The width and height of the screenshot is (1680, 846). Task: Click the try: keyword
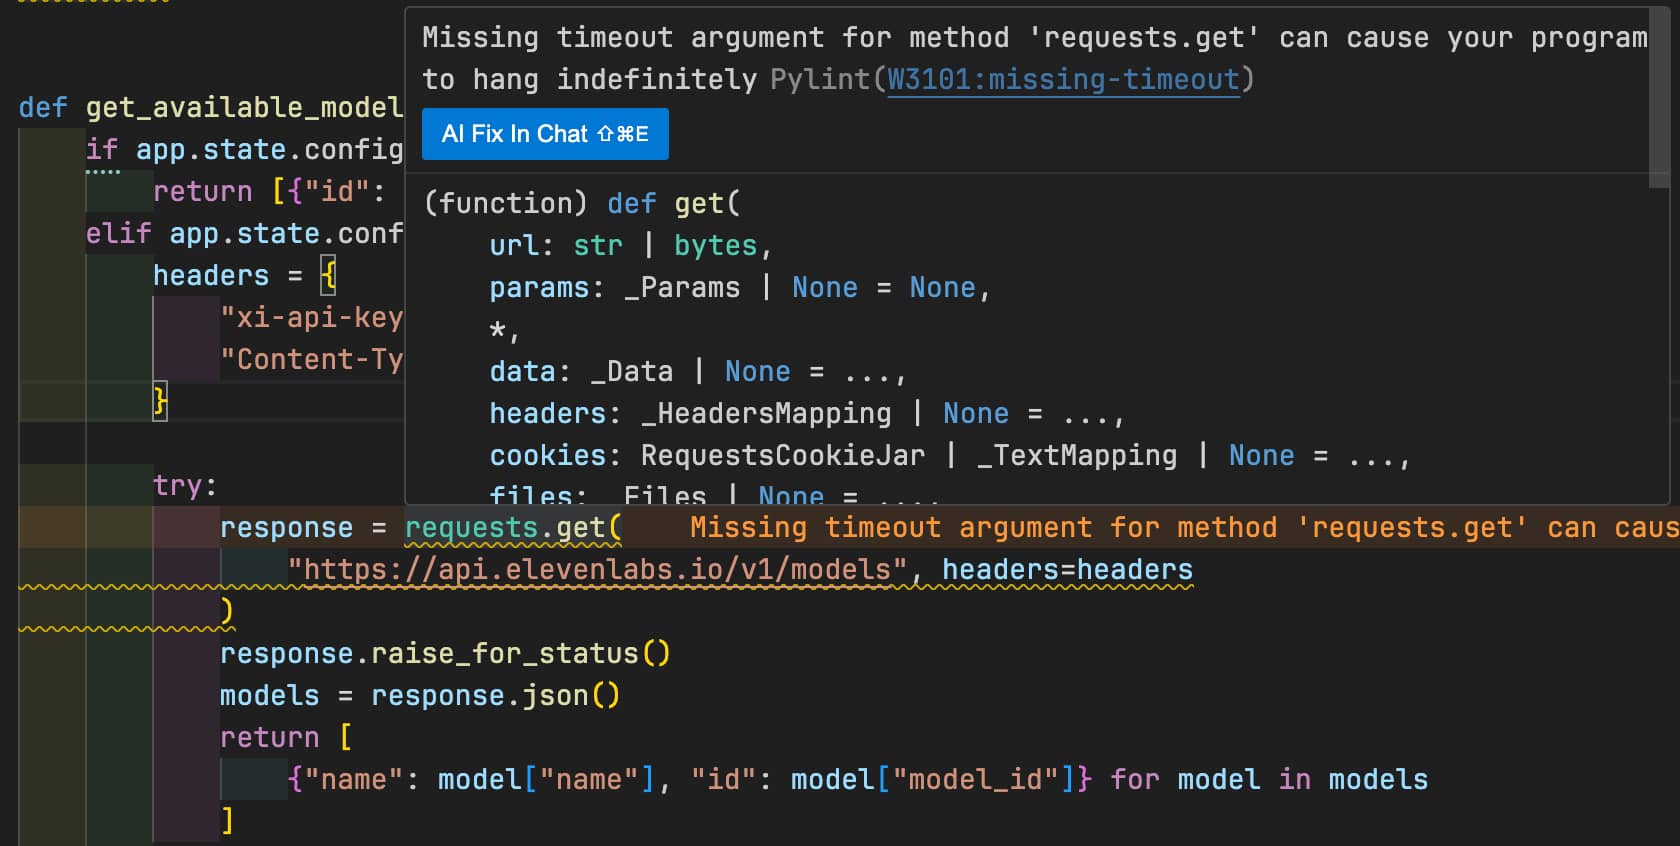[x=184, y=485]
